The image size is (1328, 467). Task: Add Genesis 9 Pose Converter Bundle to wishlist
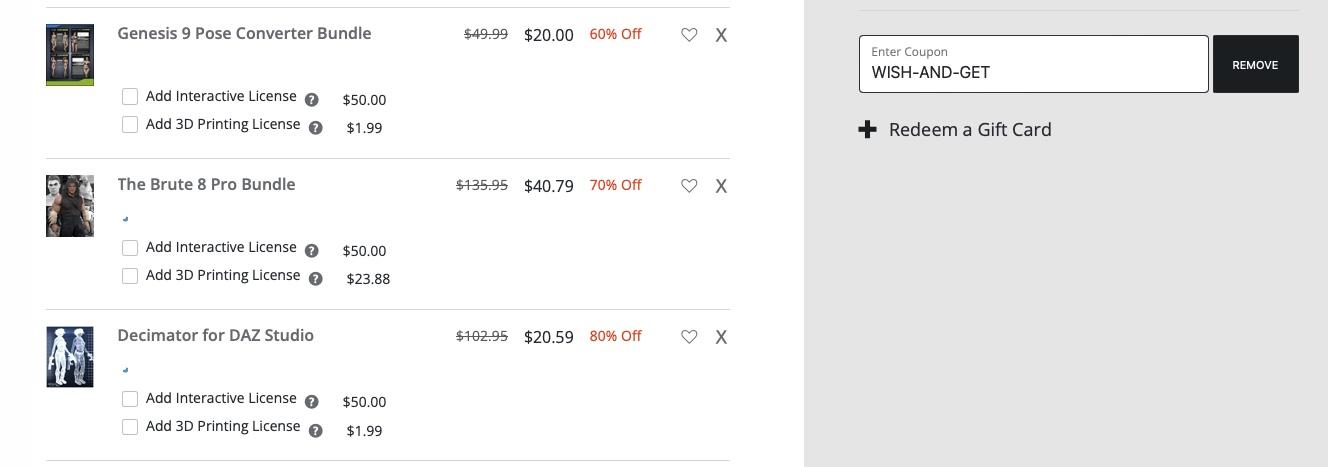coord(689,35)
